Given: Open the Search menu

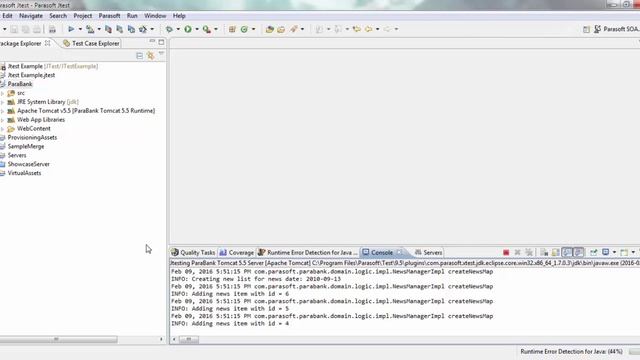Looking at the screenshot, I should [58, 16].
